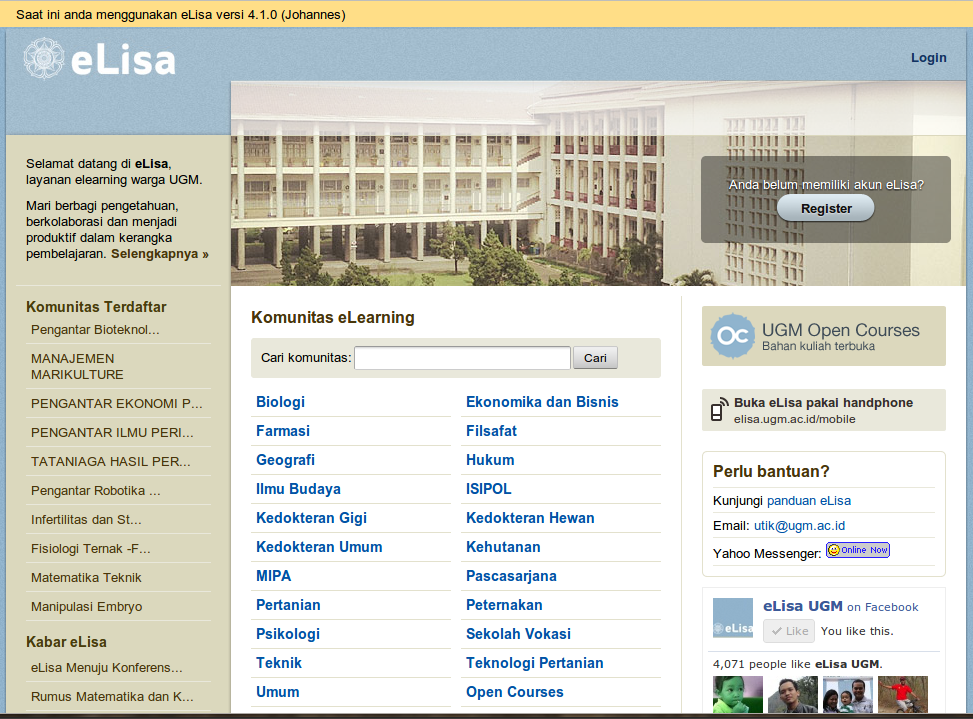Click the eLisa logo in header

click(x=100, y=59)
